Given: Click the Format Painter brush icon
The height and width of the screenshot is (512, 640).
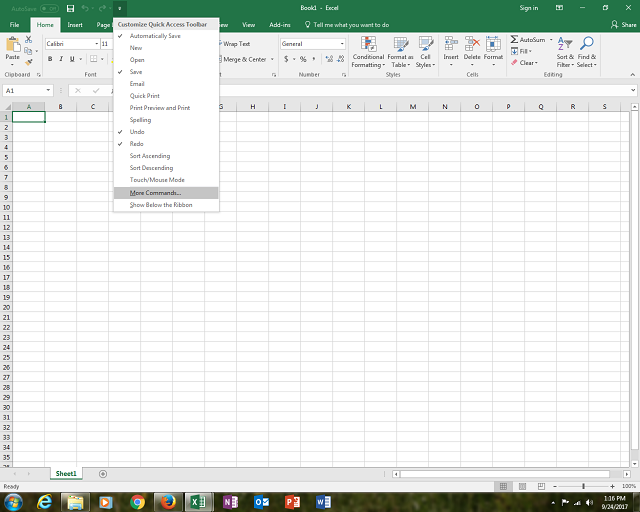Looking at the screenshot, I should point(28,62).
